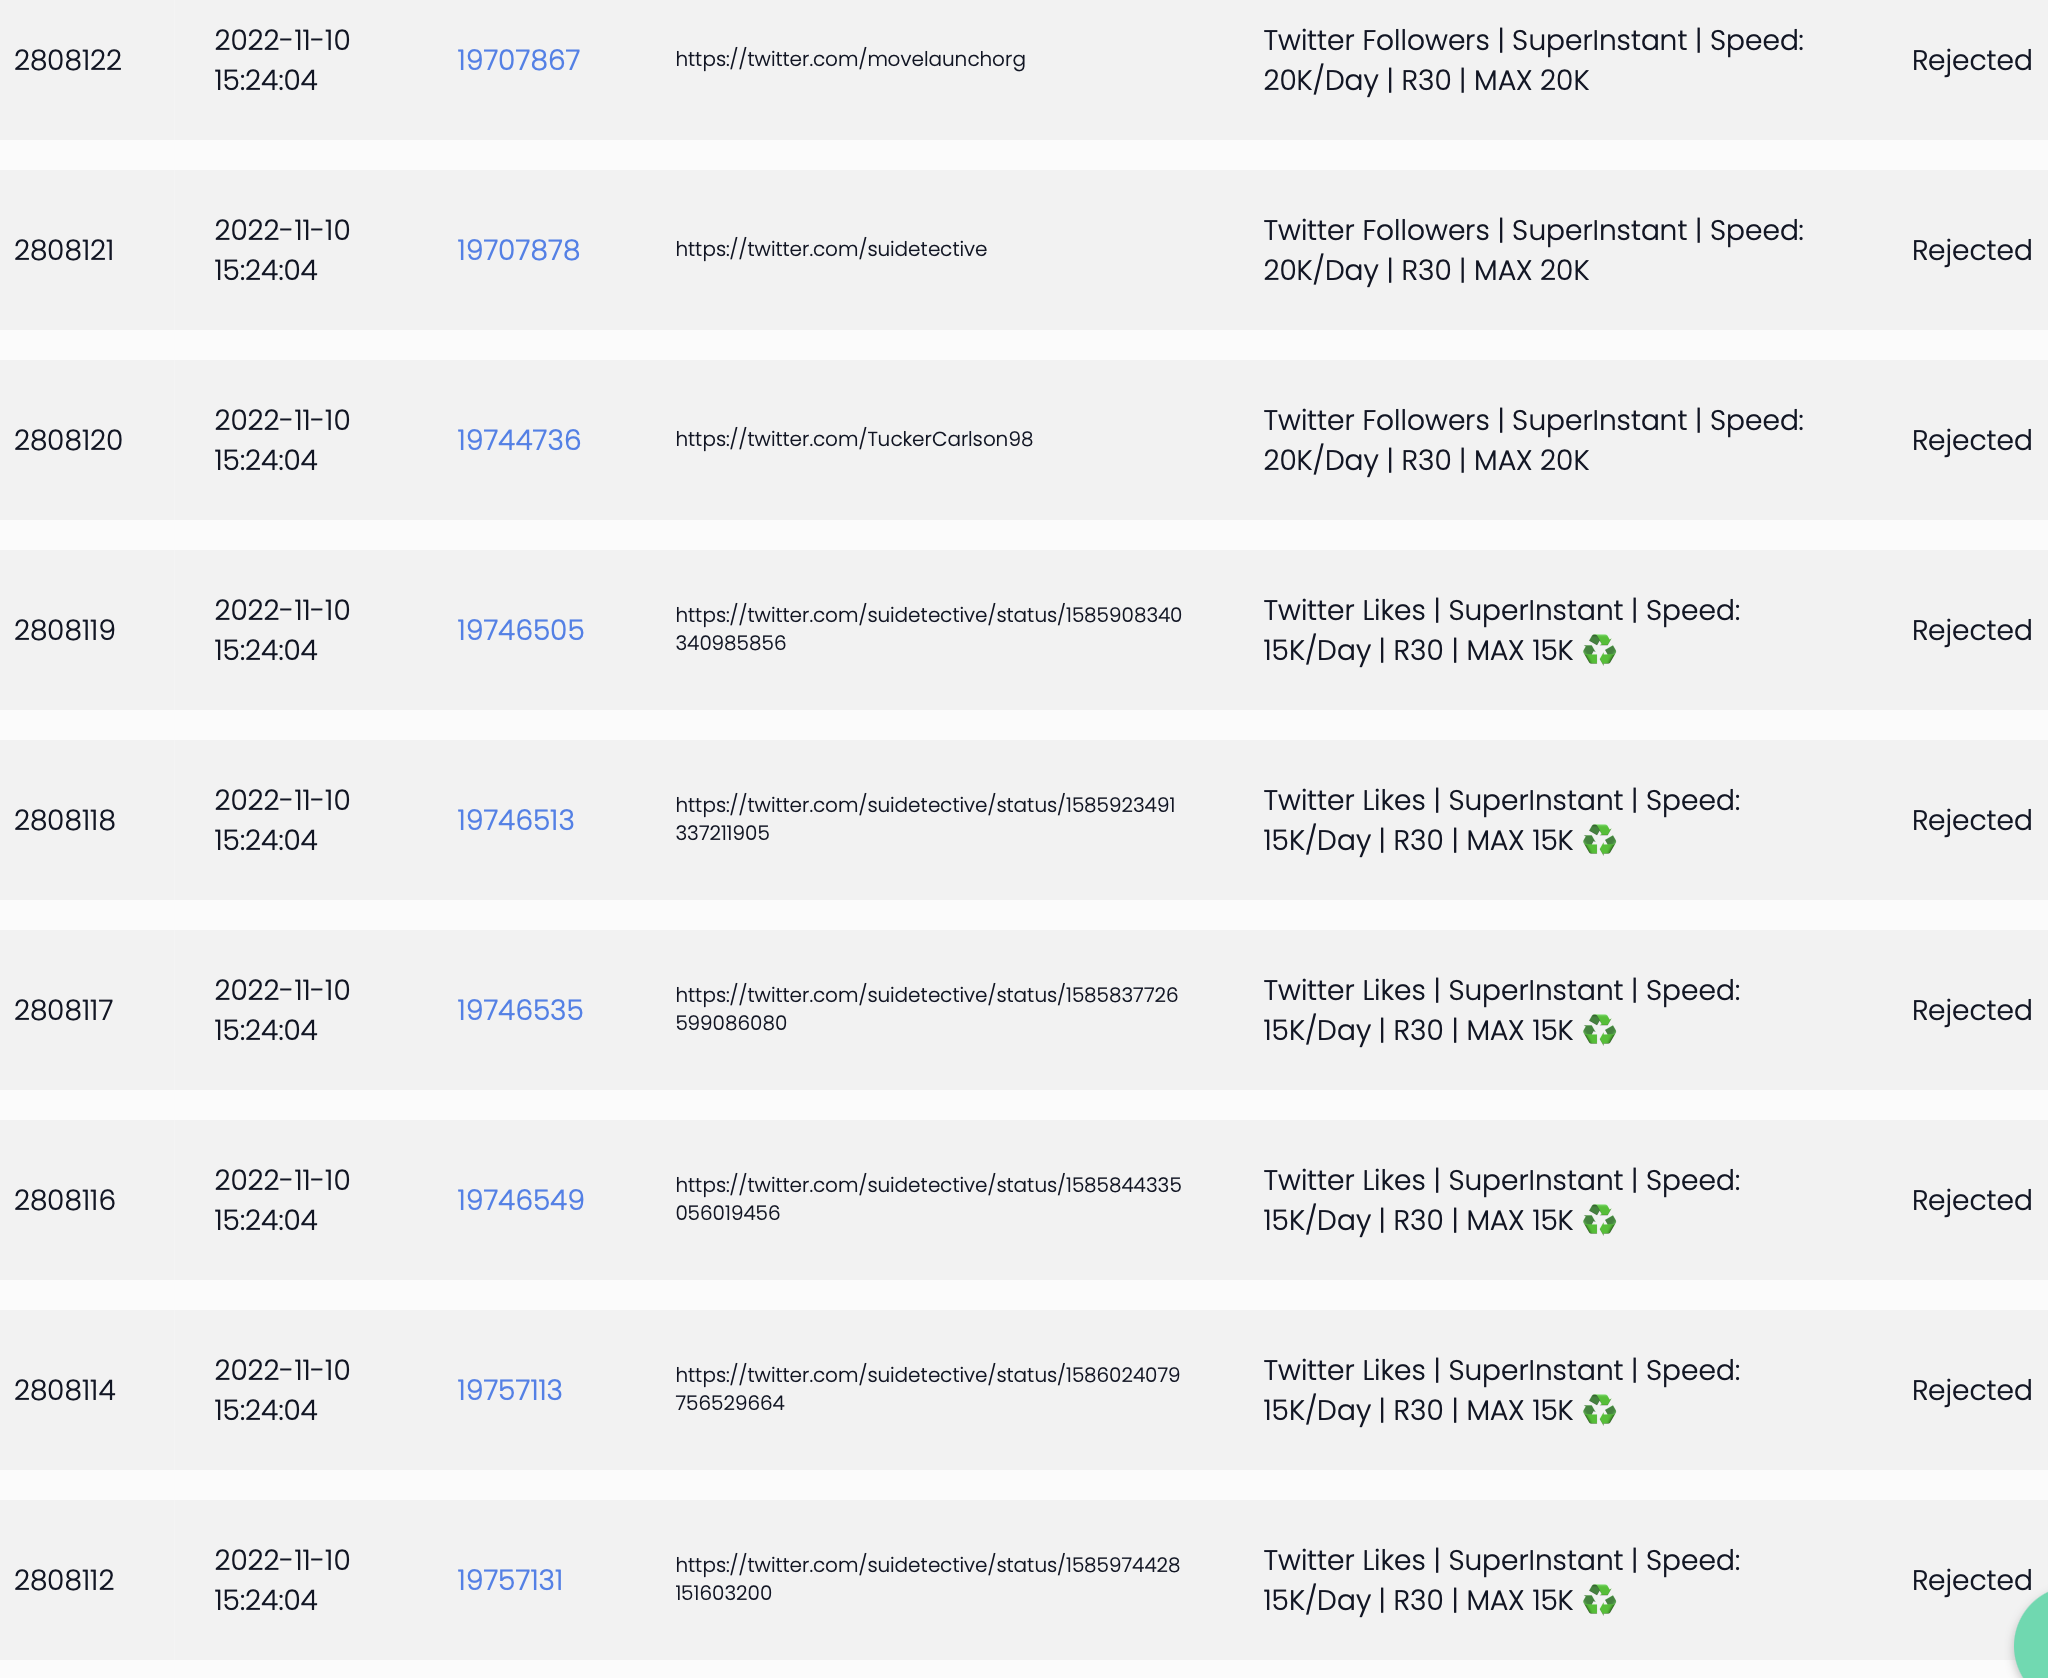
Task: Click recycle icon in order 2808114 row
Action: click(x=1599, y=1410)
